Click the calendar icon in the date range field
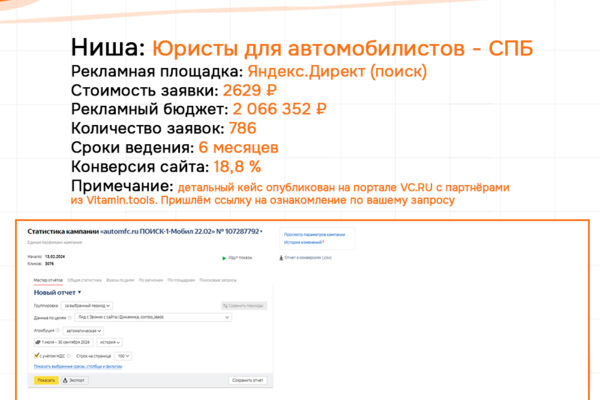 [x=38, y=342]
